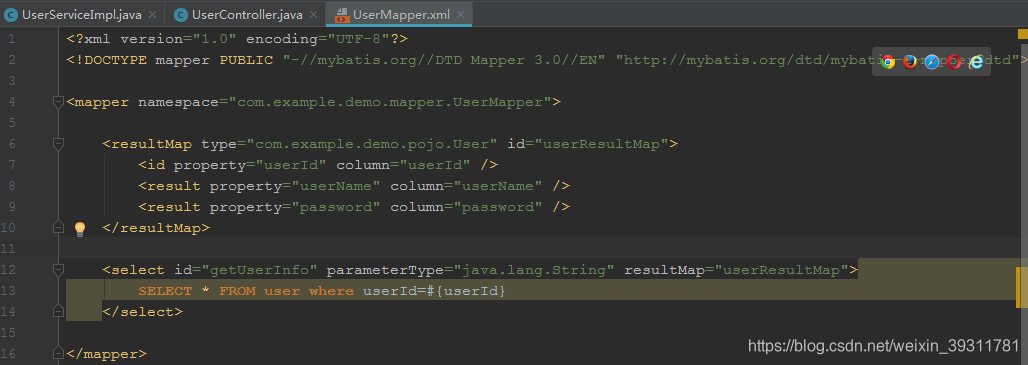The height and width of the screenshot is (365, 1028).
Task: Select the UserMapper.xml tab
Action: pos(399,14)
